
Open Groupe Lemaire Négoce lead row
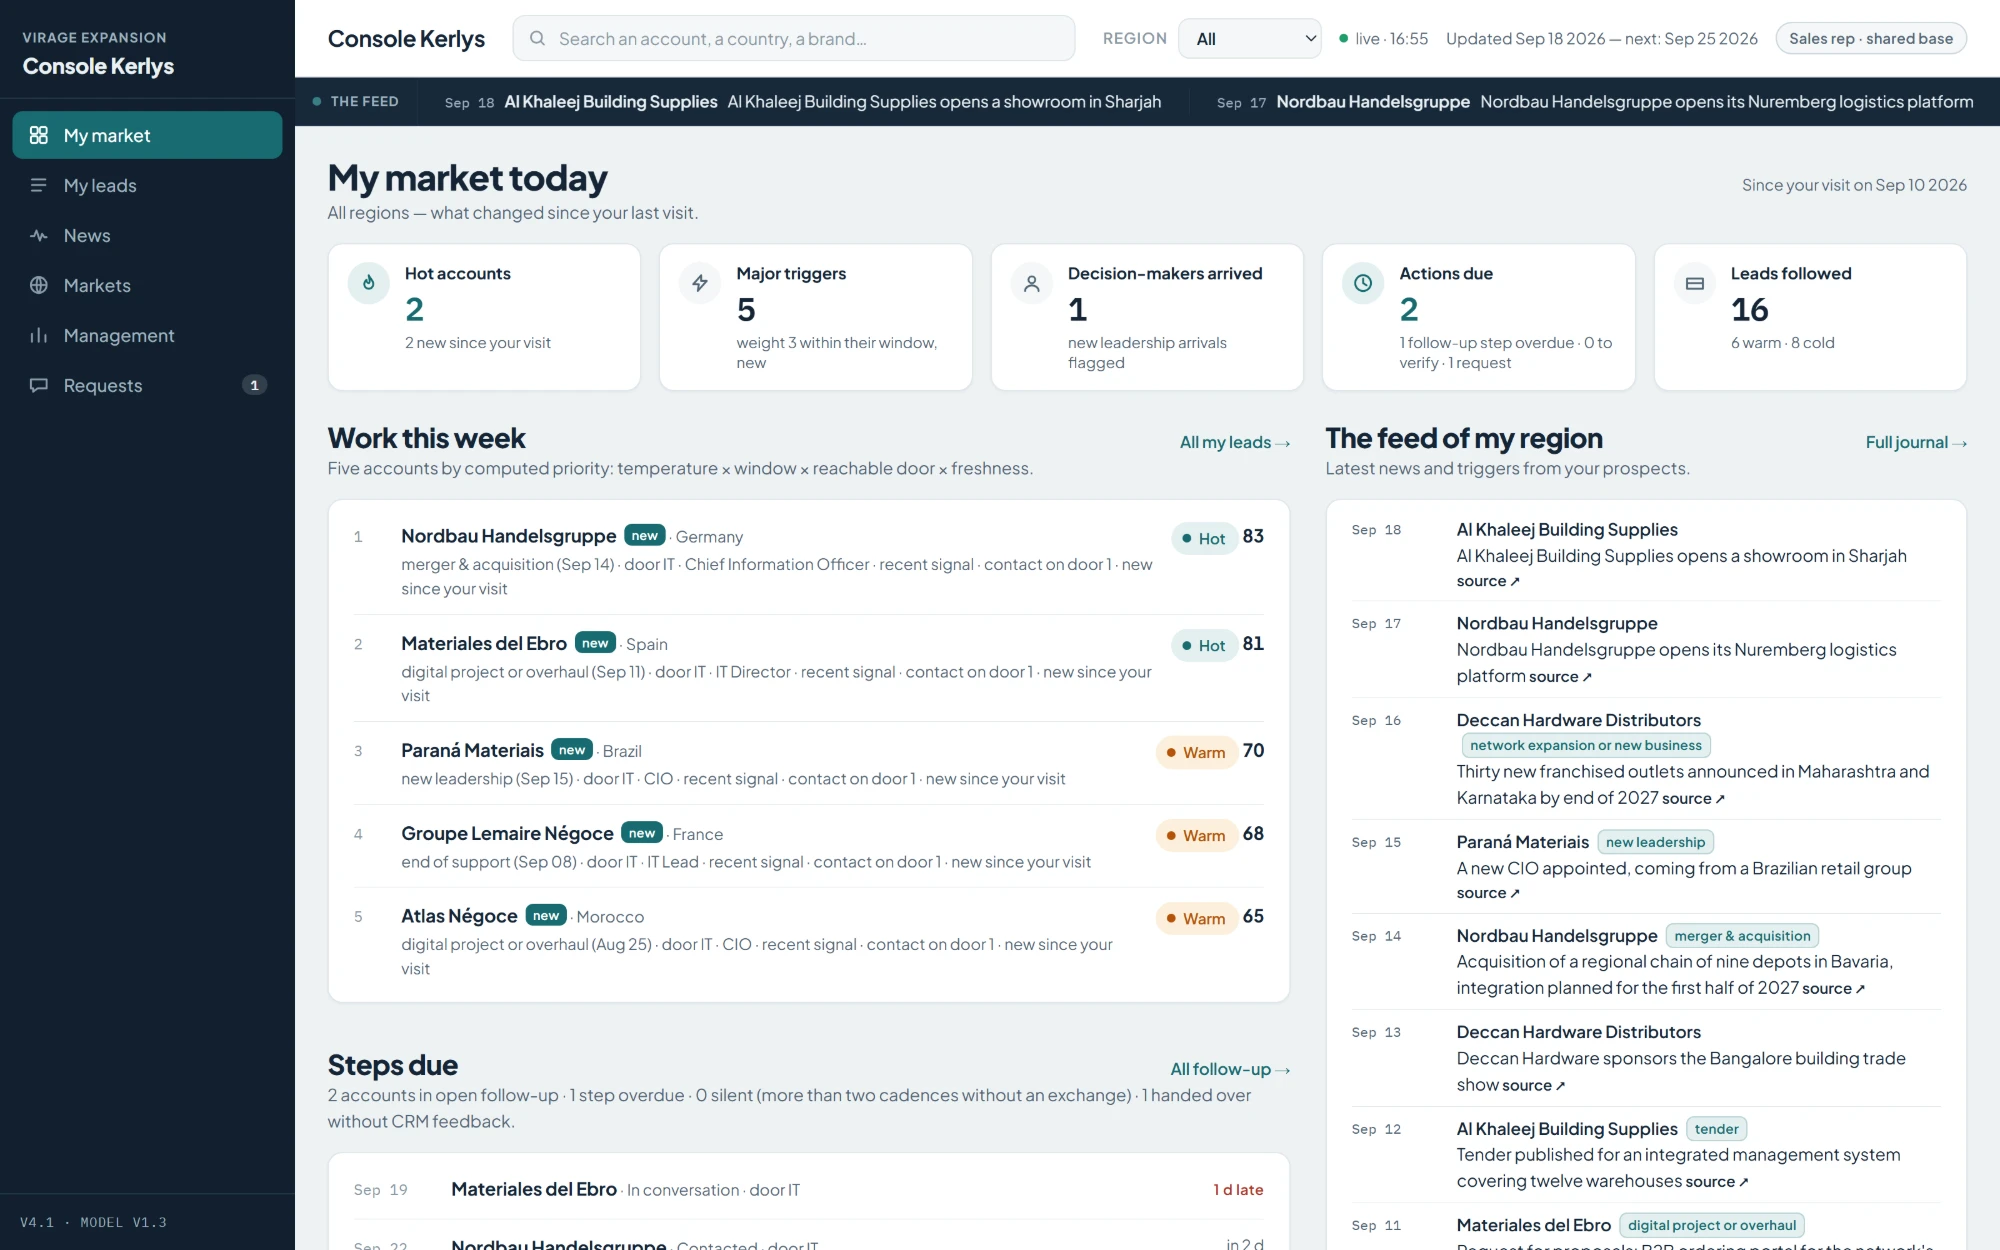(x=808, y=846)
